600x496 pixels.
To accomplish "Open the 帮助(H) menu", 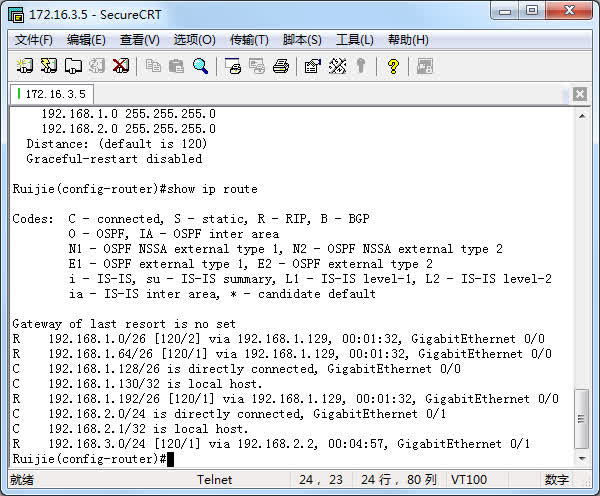I will coord(408,40).
